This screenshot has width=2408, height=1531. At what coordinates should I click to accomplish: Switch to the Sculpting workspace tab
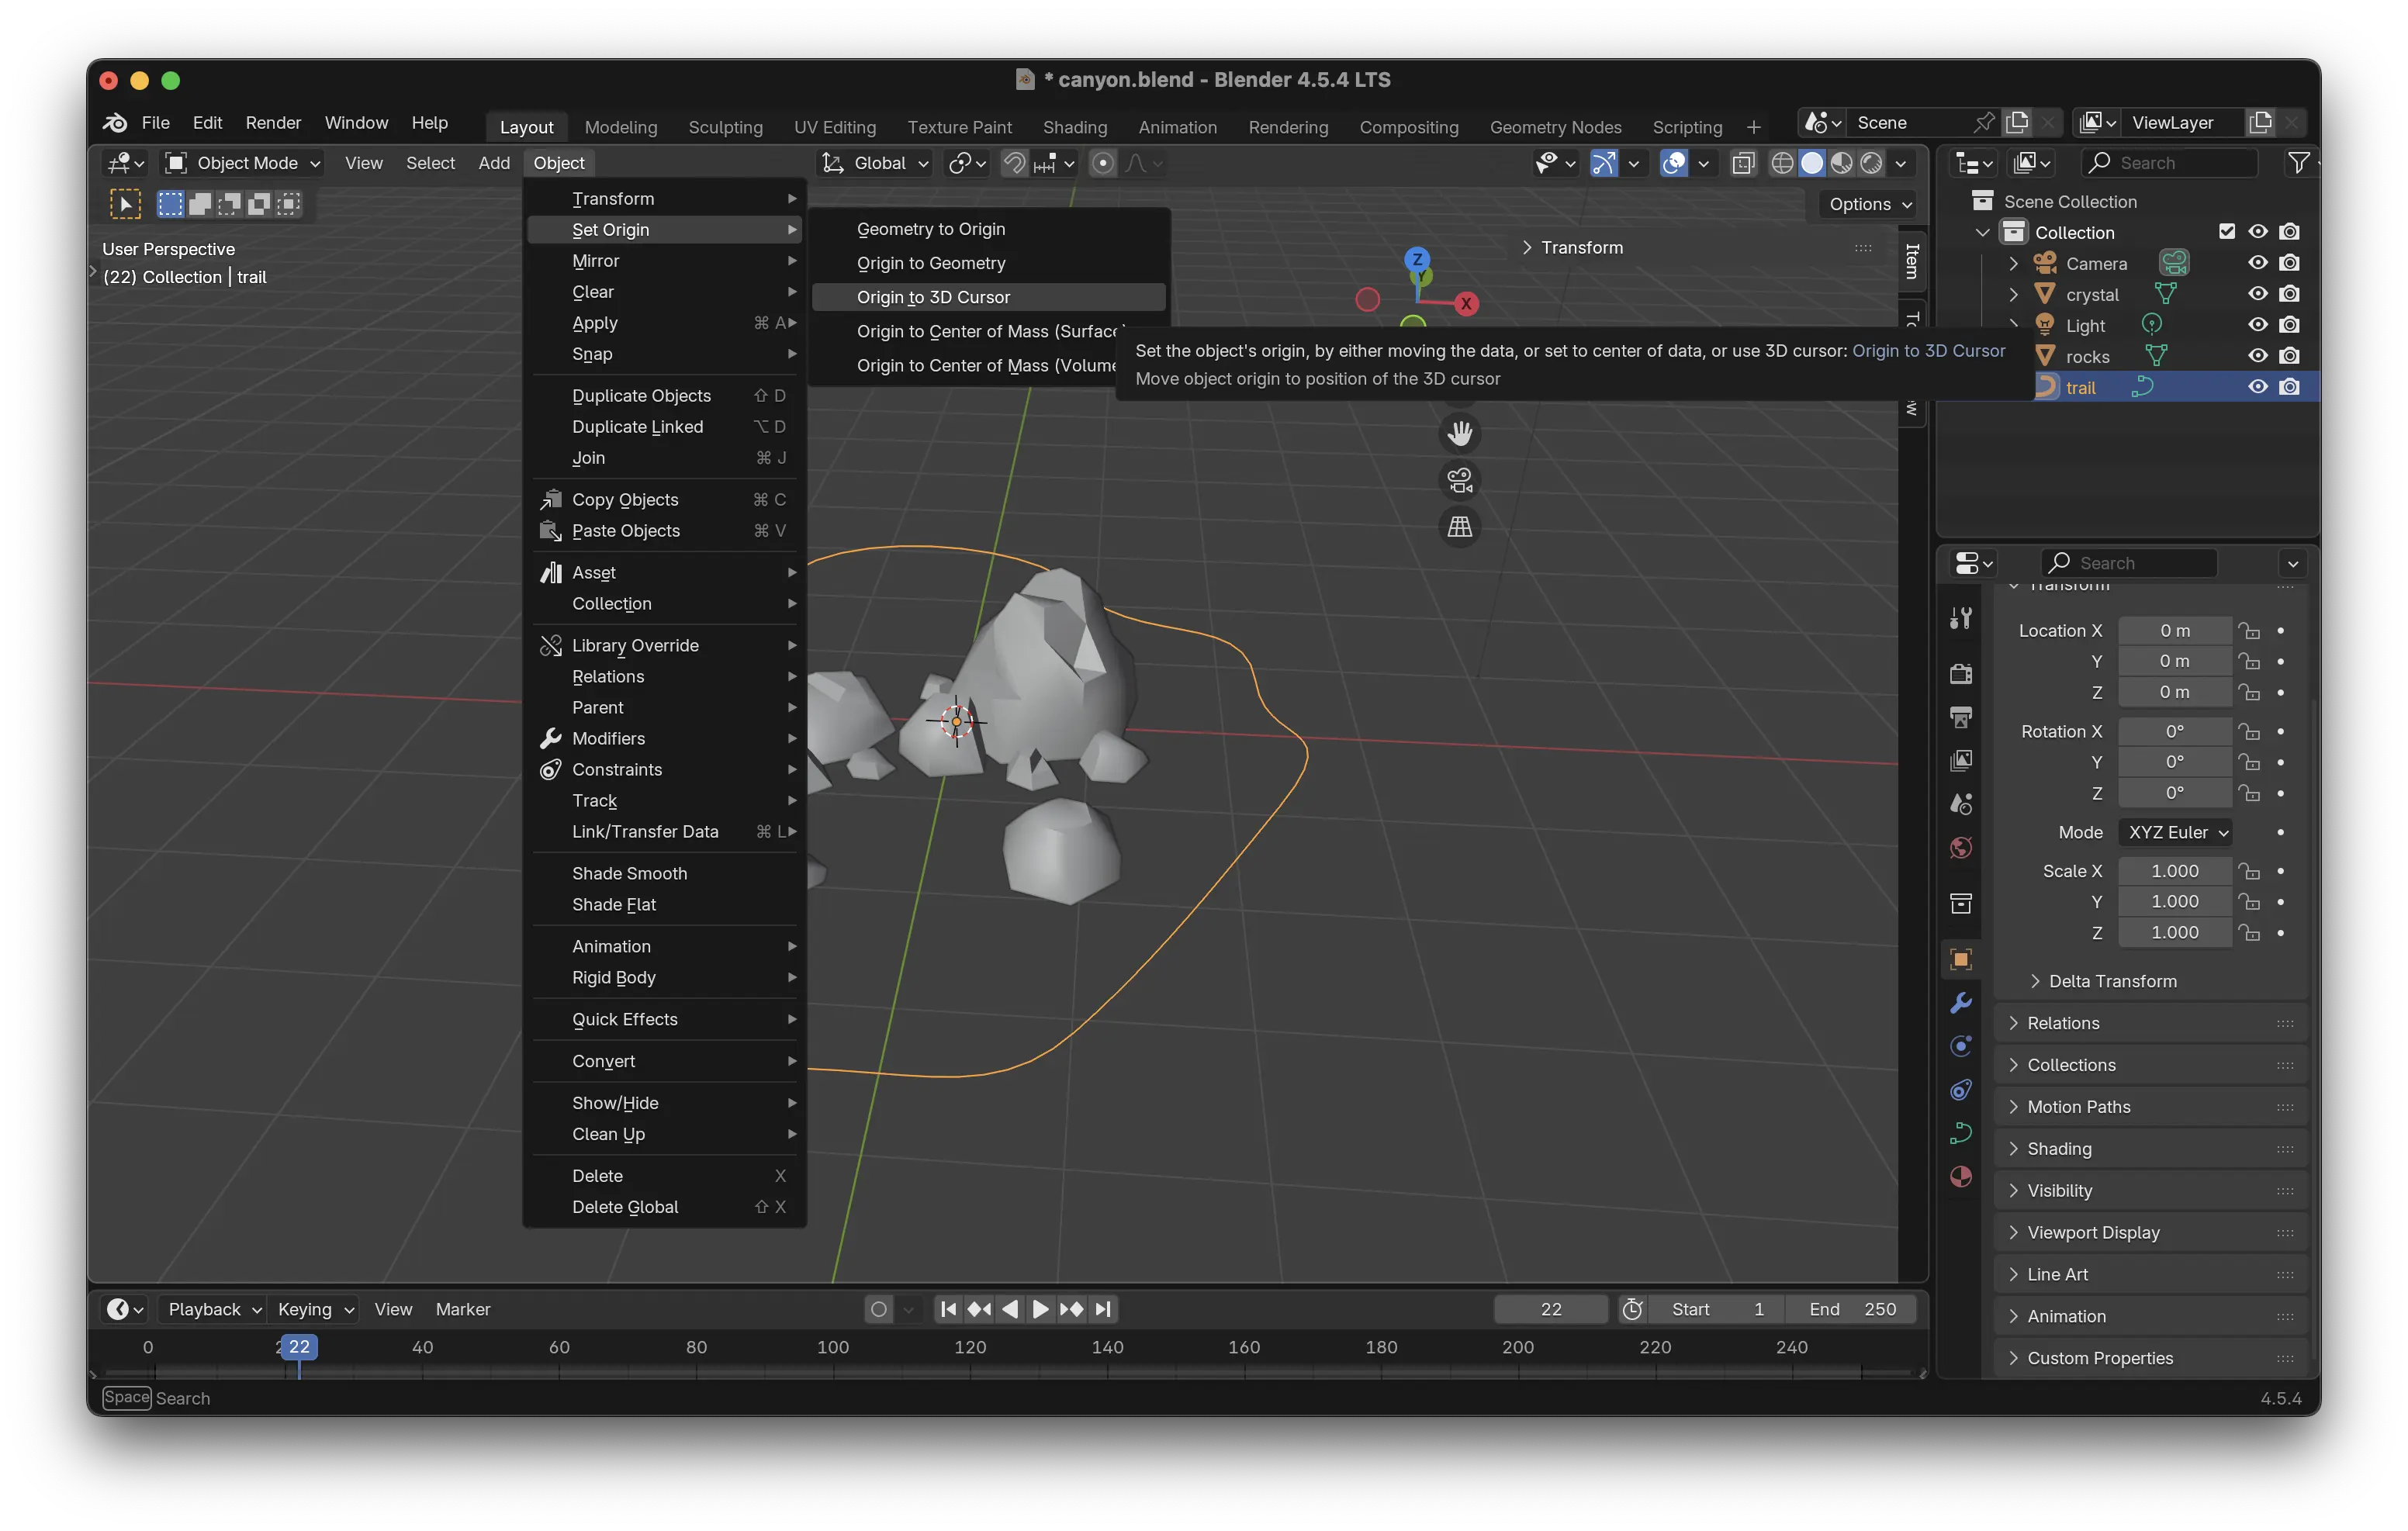click(725, 127)
